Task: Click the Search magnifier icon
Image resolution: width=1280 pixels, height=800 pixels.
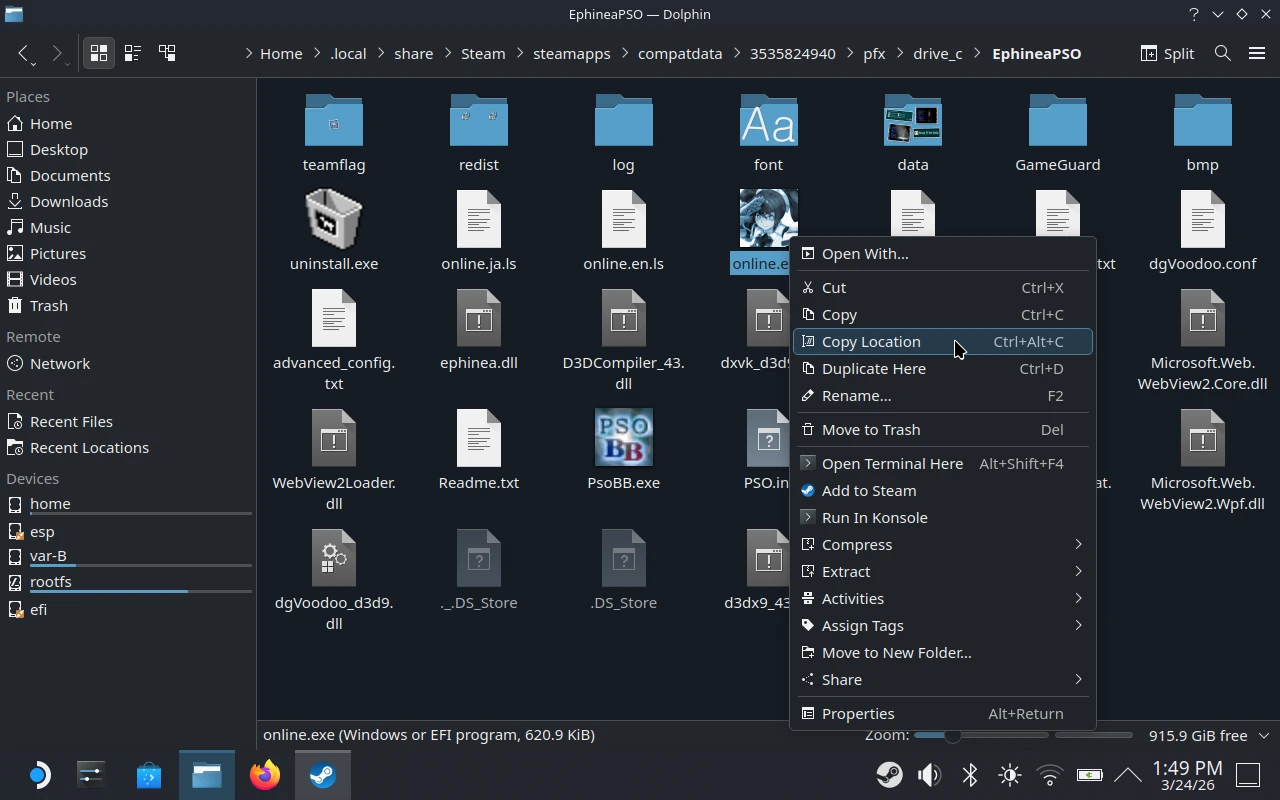Action: [x=1222, y=53]
